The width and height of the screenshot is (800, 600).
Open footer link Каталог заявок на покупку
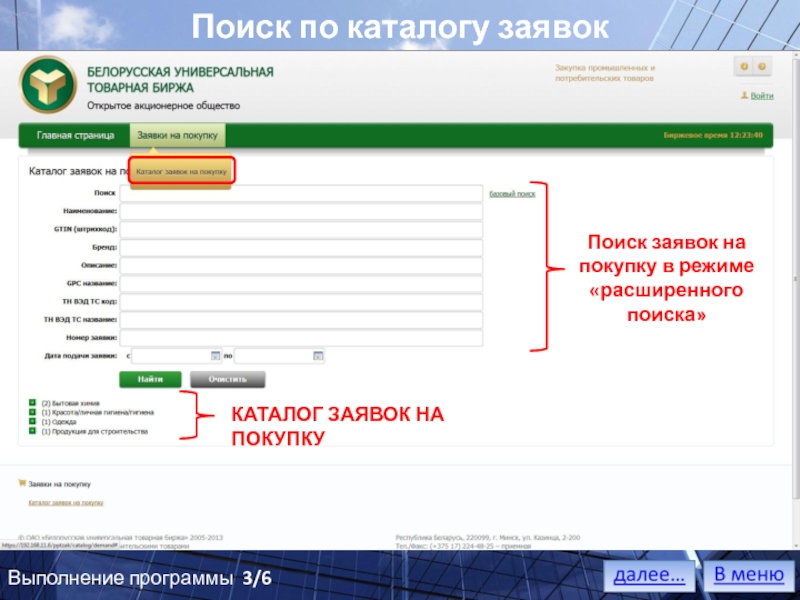(x=66, y=503)
